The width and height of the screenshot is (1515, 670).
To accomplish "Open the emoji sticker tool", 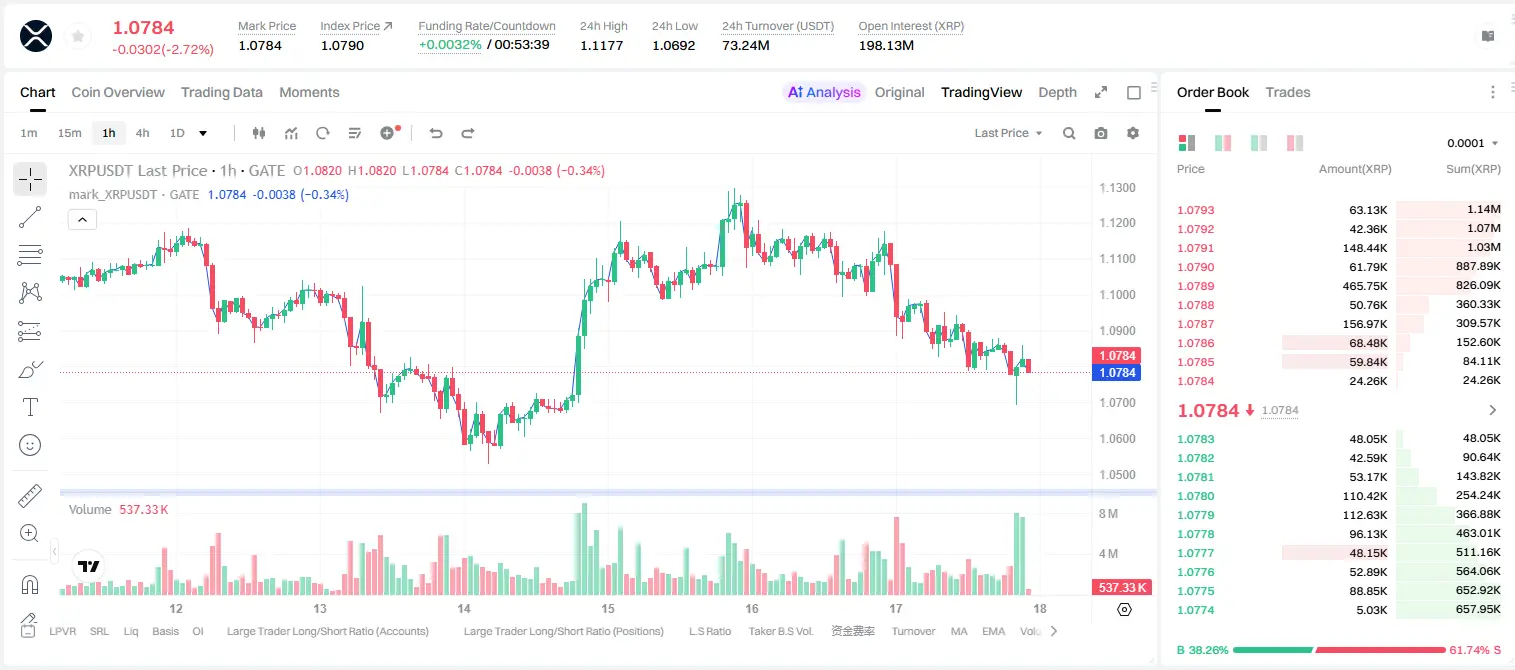I will tap(30, 445).
